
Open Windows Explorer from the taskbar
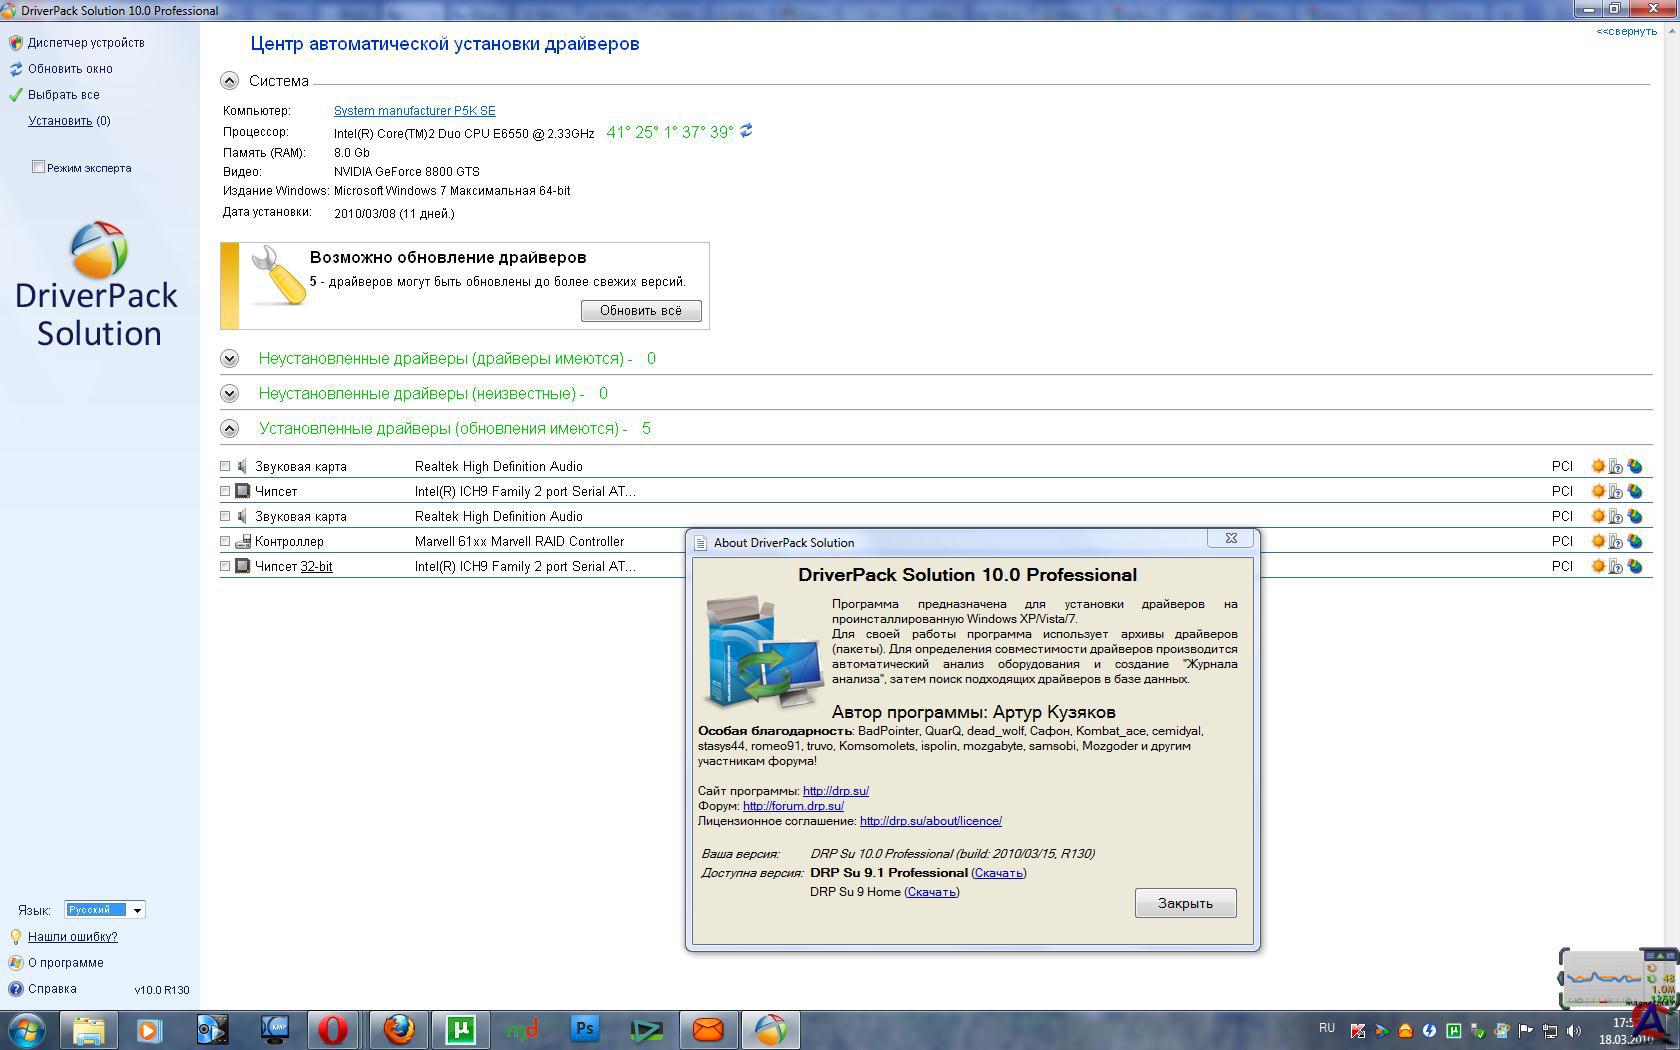coord(88,1029)
